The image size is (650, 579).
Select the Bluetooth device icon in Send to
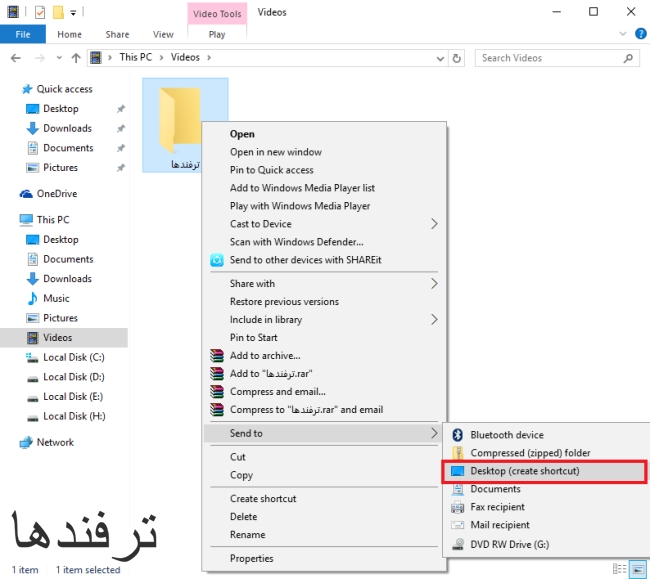[458, 435]
